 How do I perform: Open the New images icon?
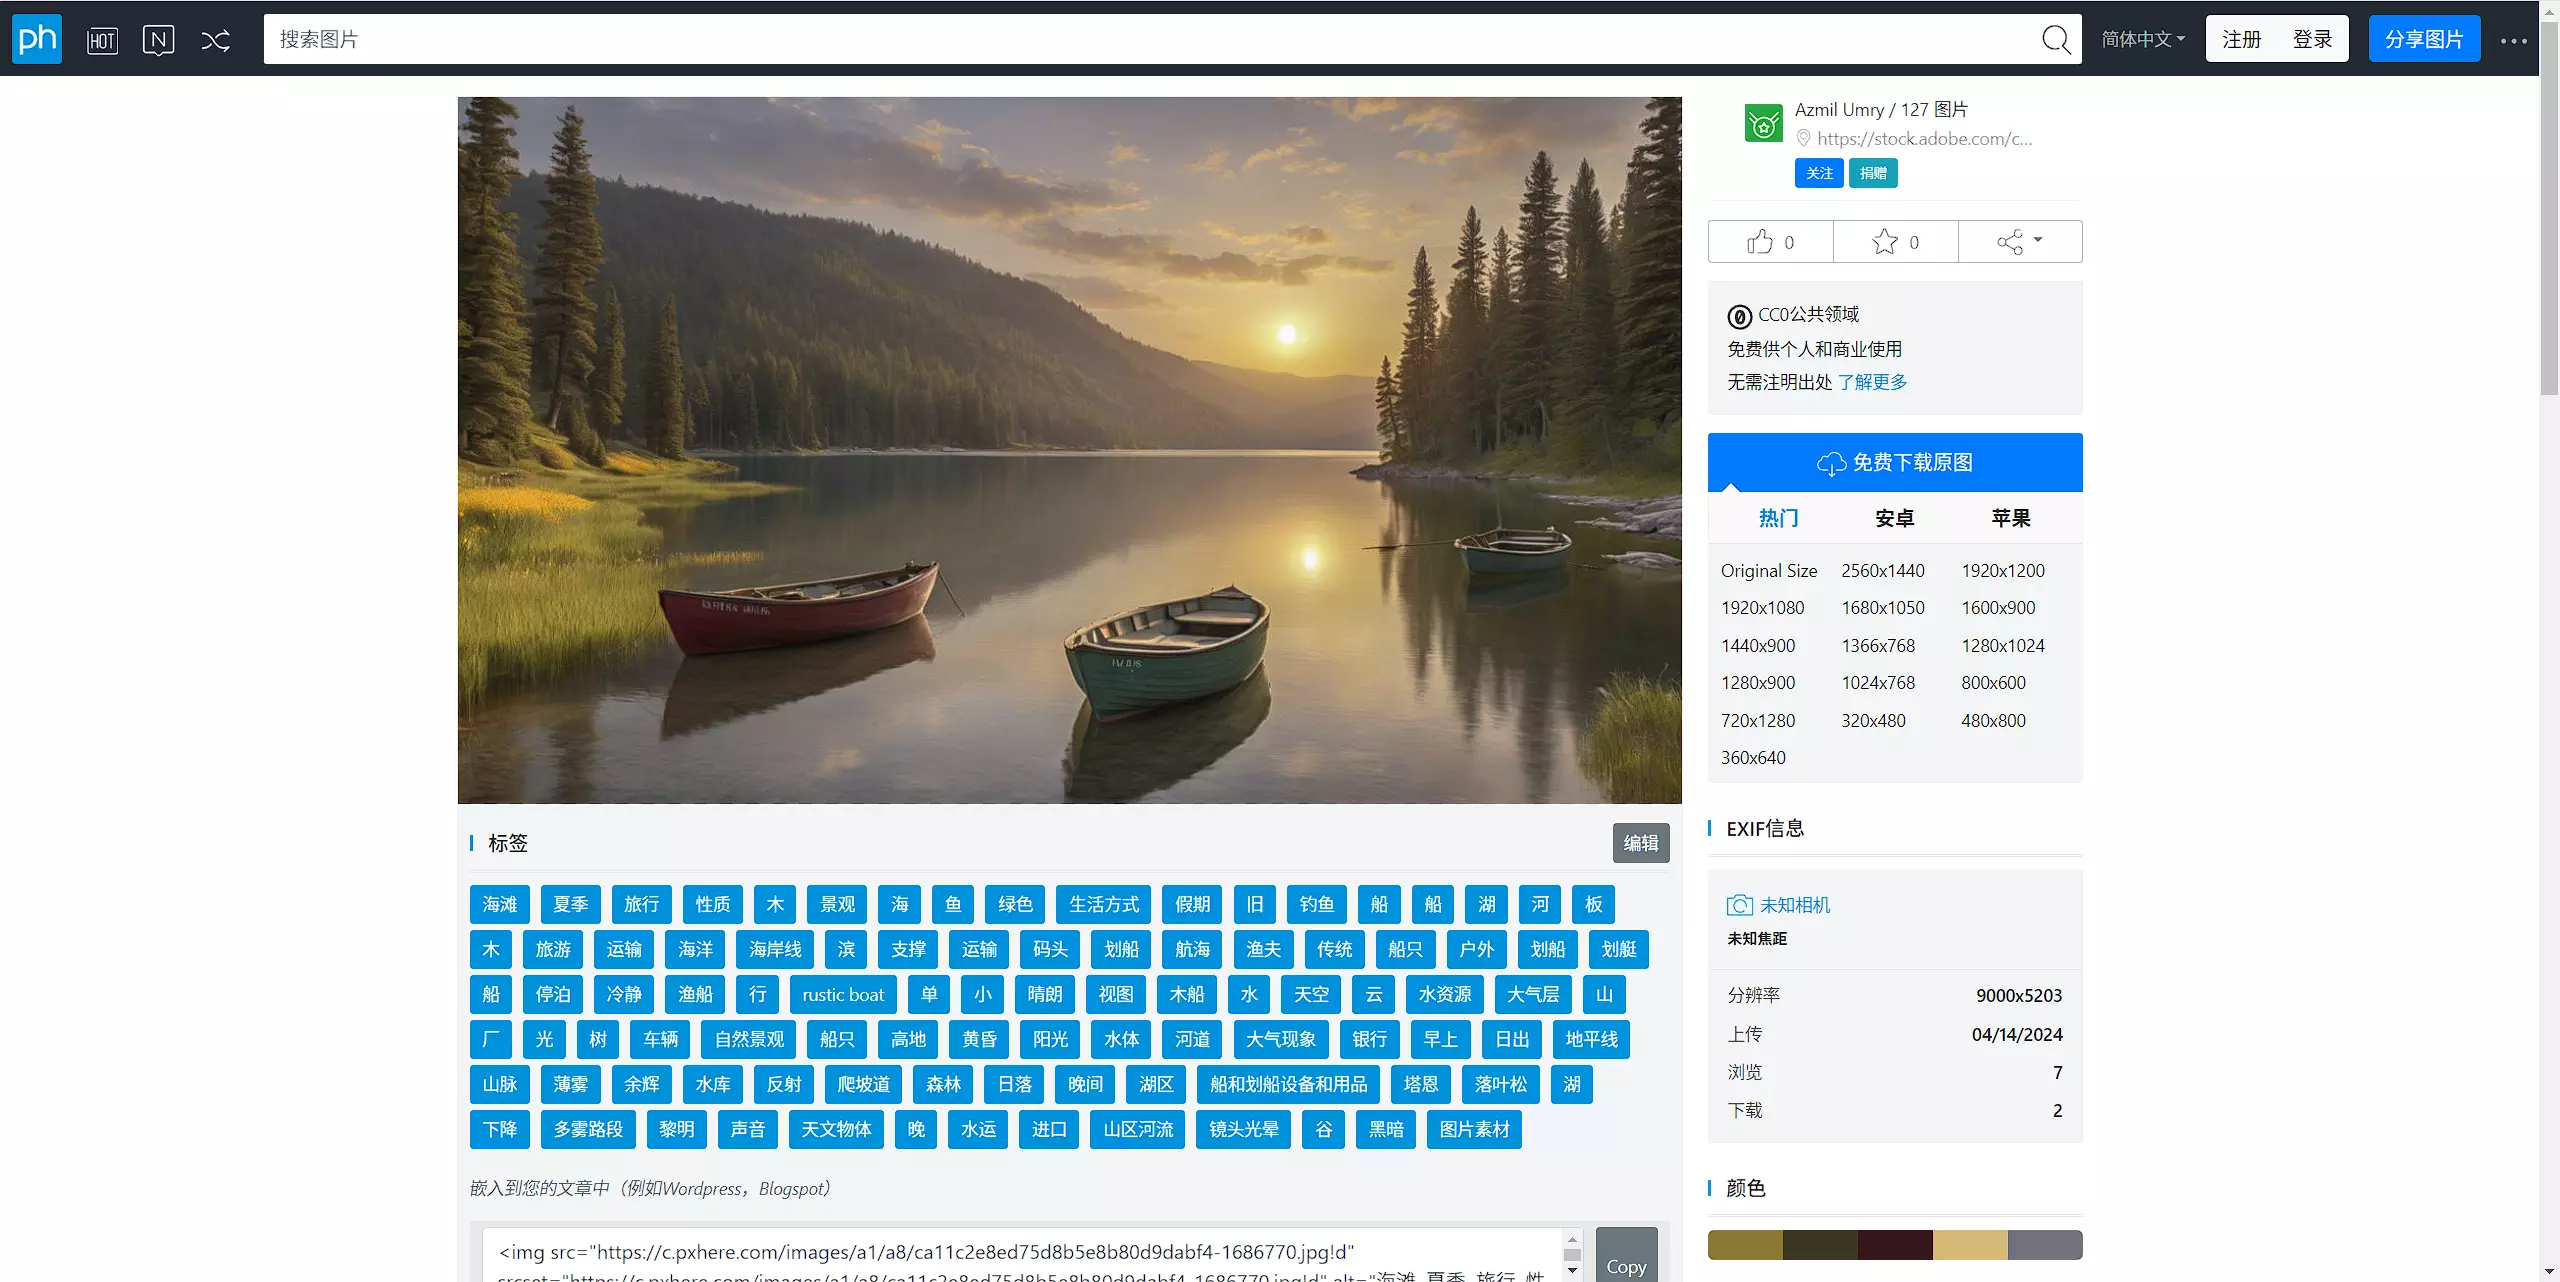click(158, 40)
